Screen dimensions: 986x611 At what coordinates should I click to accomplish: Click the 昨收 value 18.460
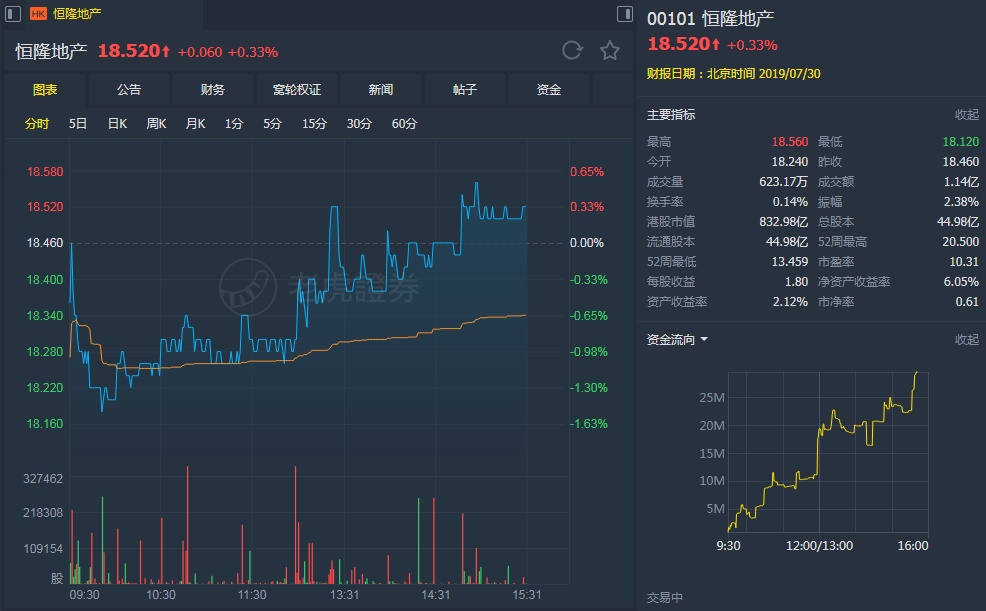click(960, 162)
